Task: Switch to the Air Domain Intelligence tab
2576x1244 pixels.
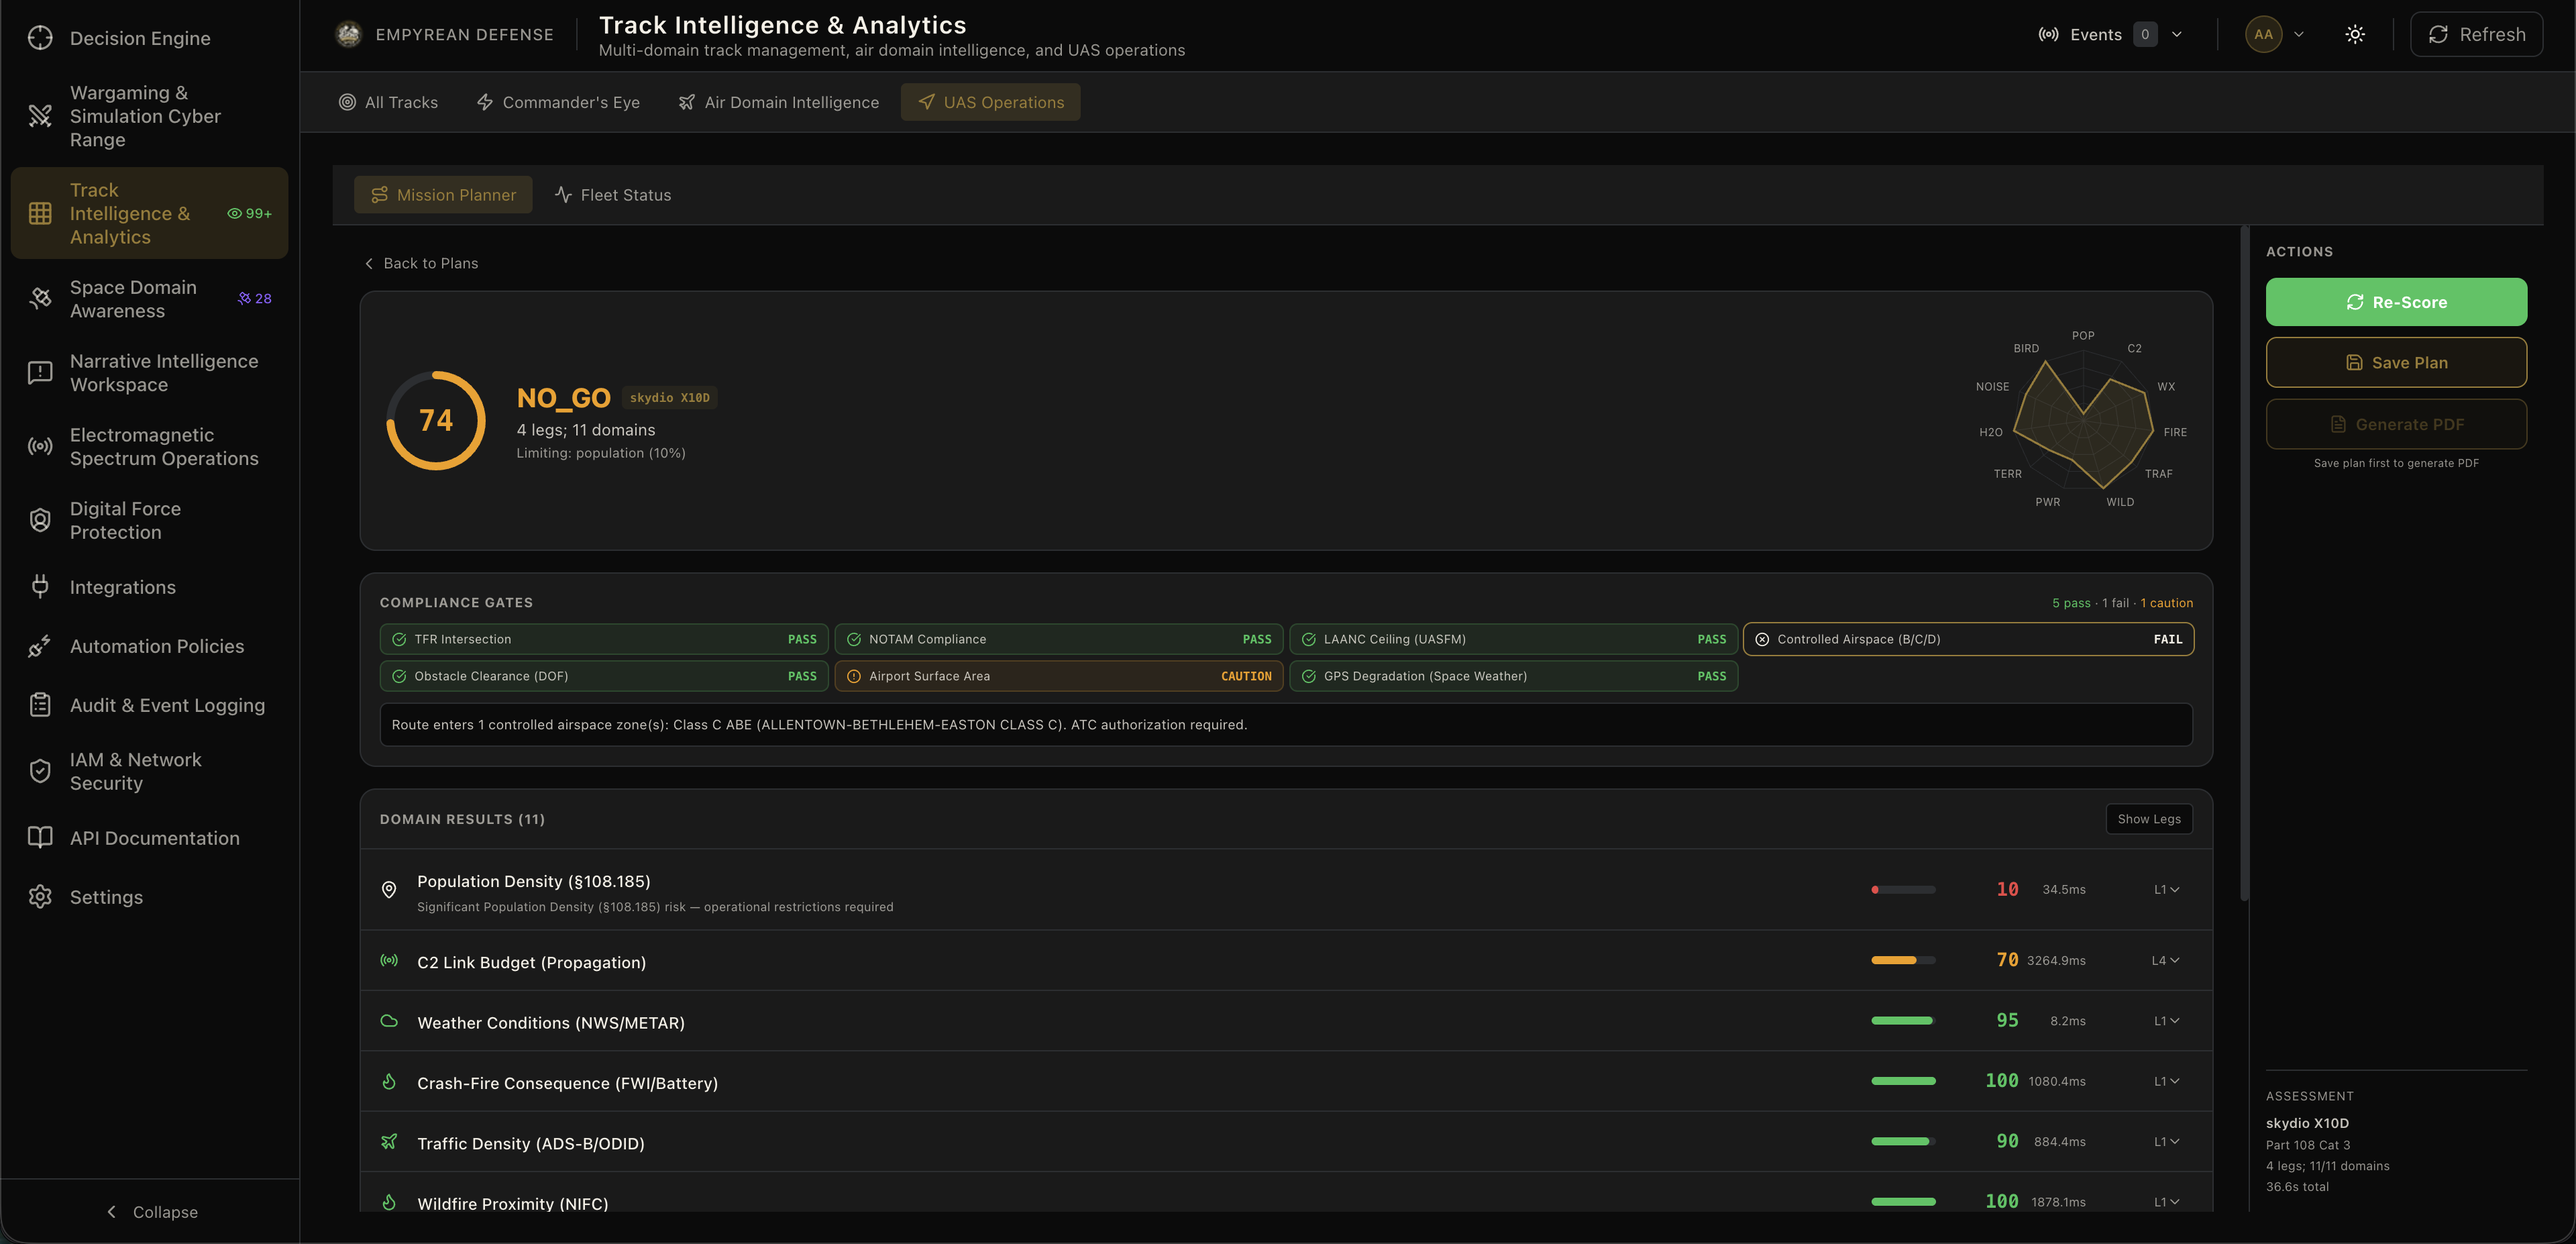Action: (779, 102)
